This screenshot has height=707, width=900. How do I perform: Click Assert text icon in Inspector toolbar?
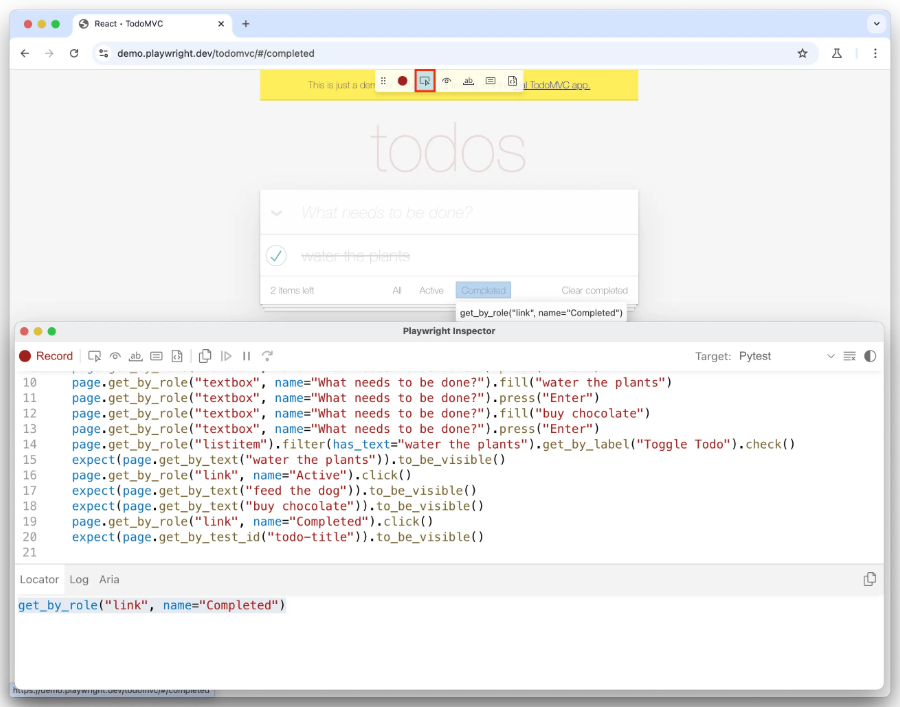coord(135,356)
